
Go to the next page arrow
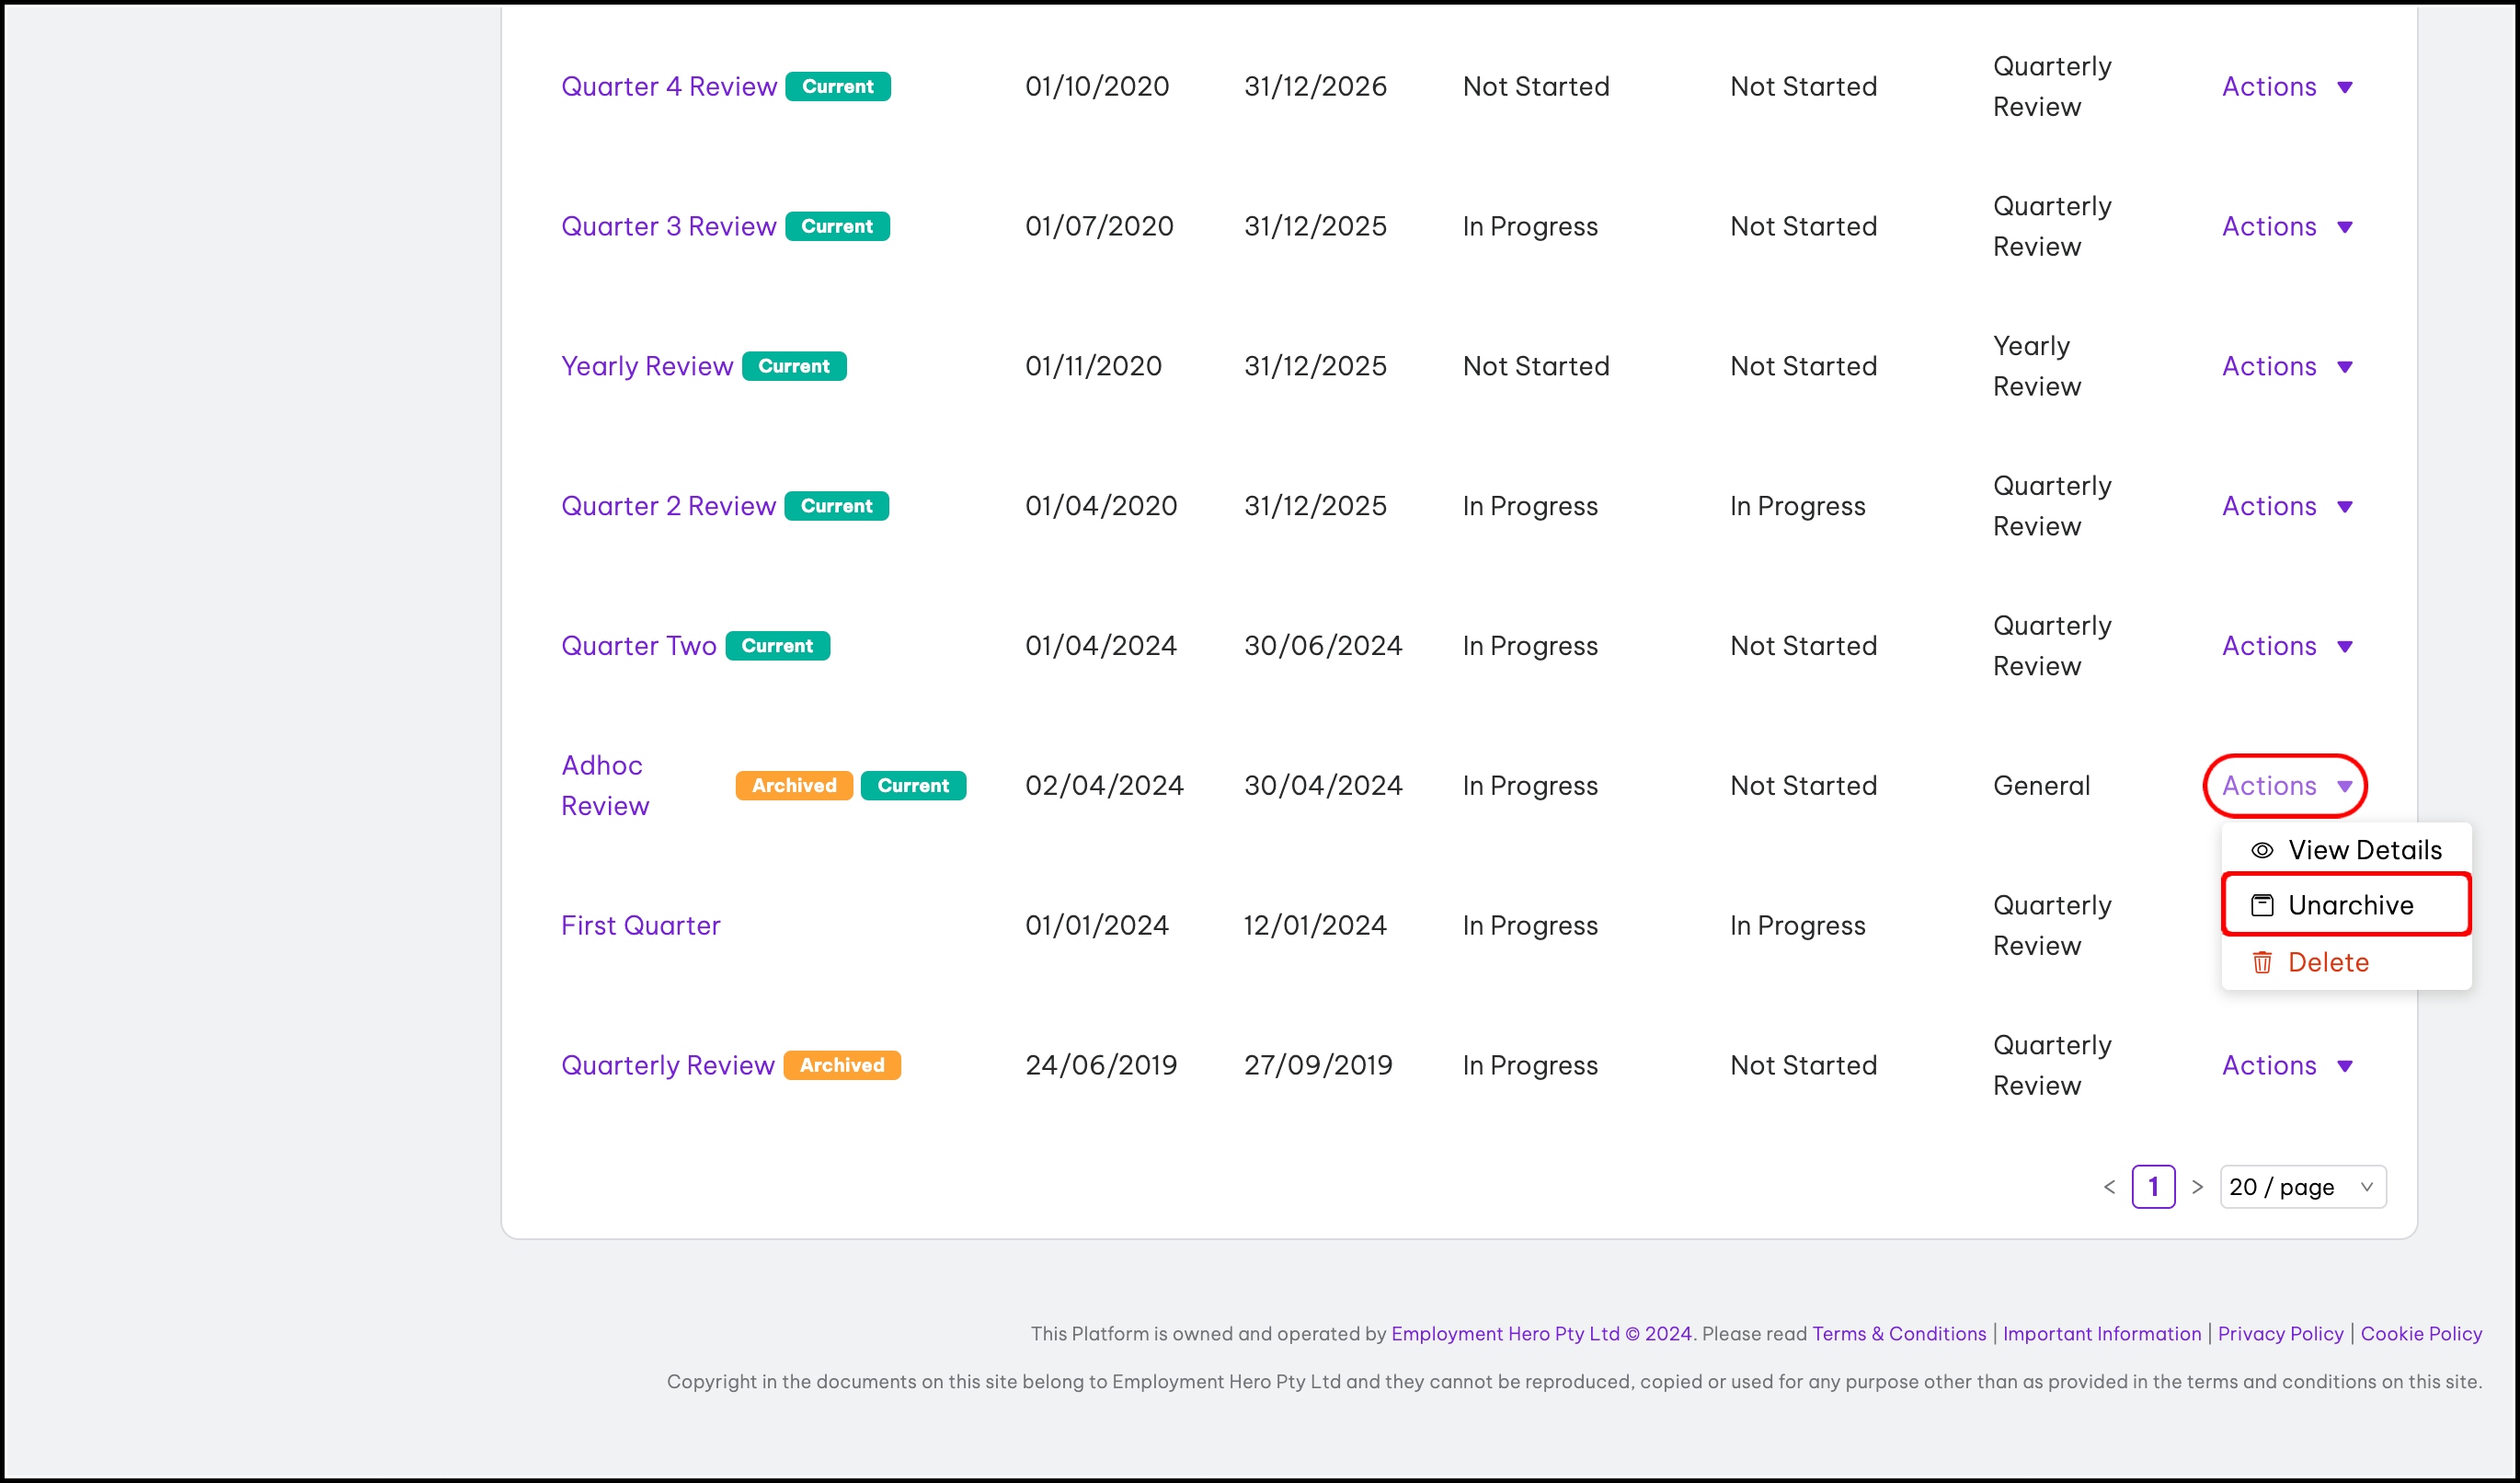click(2197, 1187)
